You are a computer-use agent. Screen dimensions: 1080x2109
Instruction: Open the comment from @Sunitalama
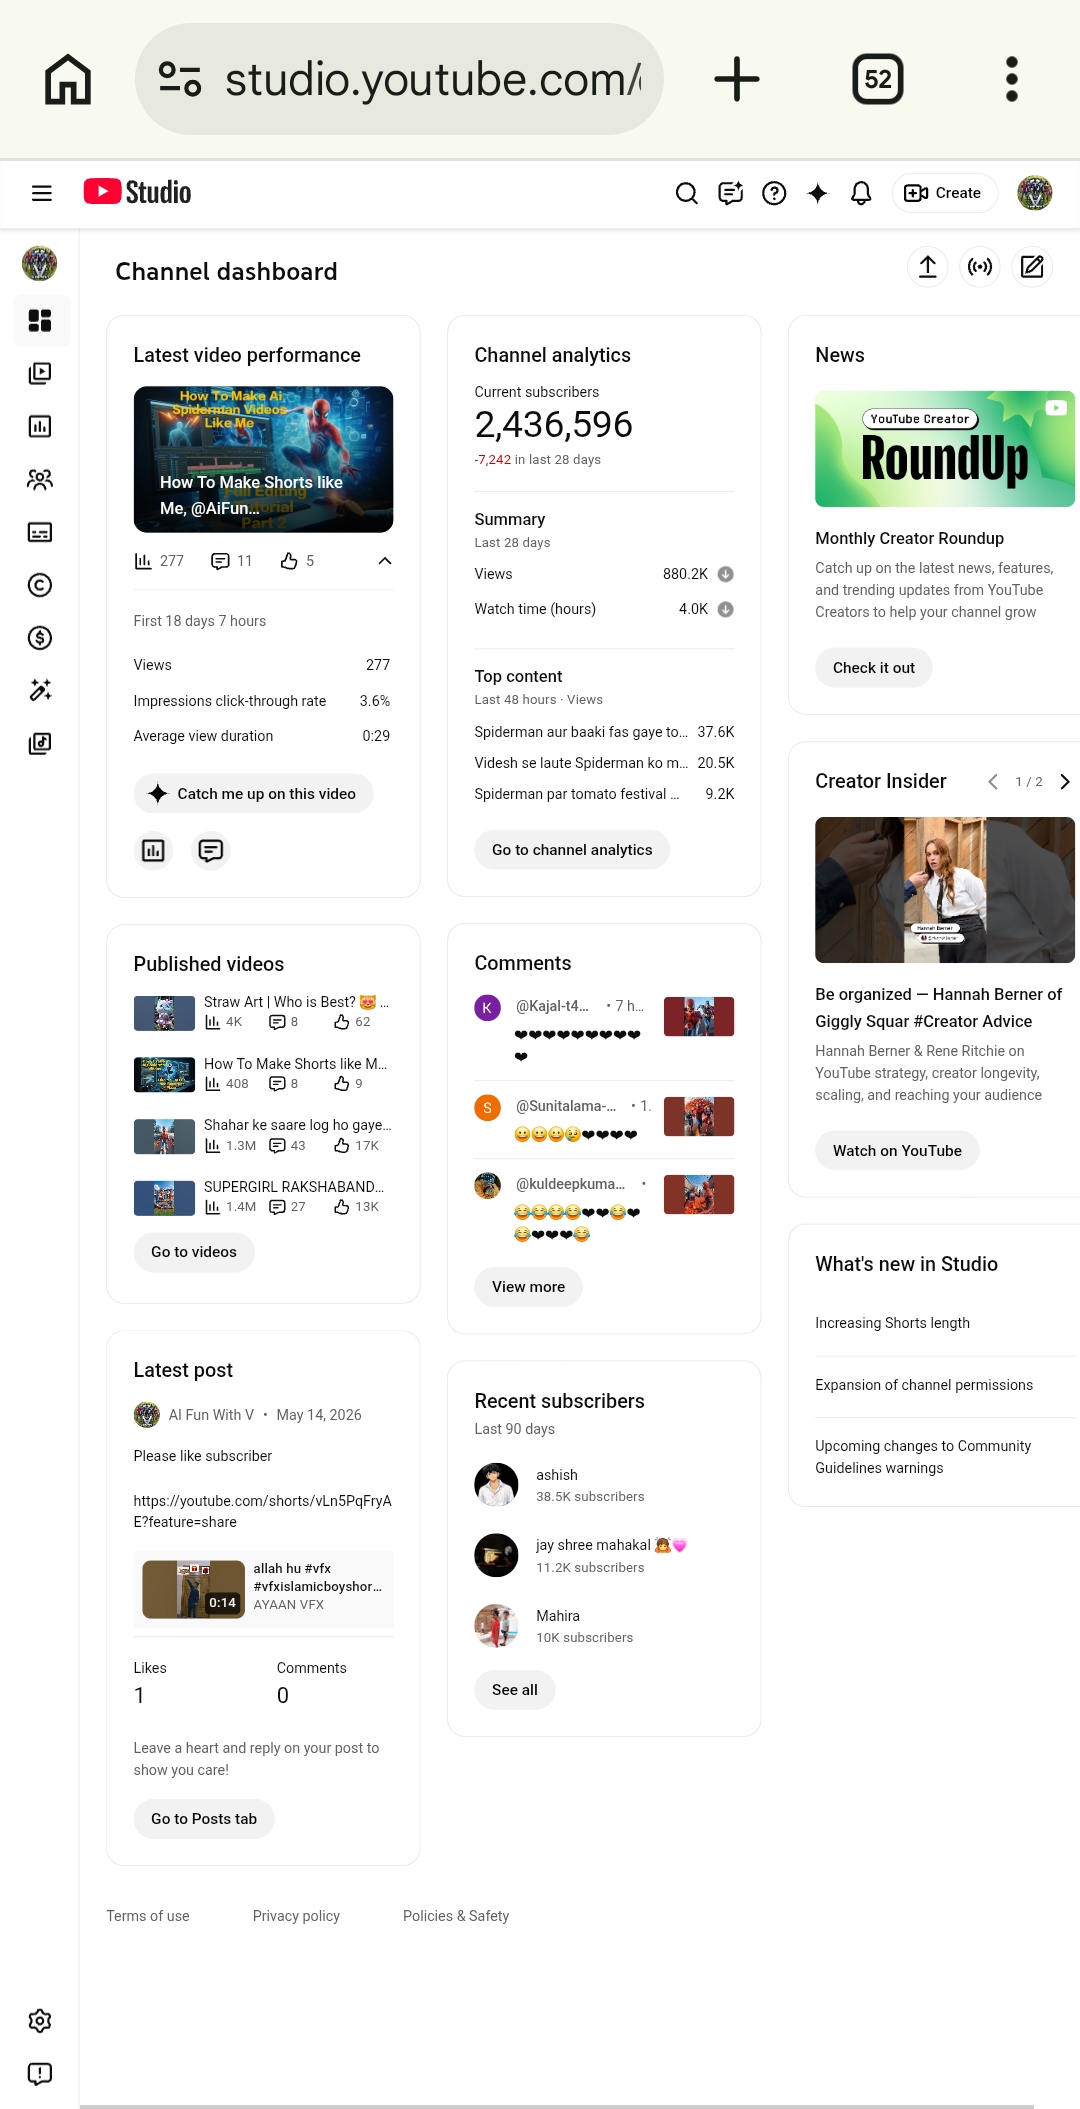point(604,1119)
